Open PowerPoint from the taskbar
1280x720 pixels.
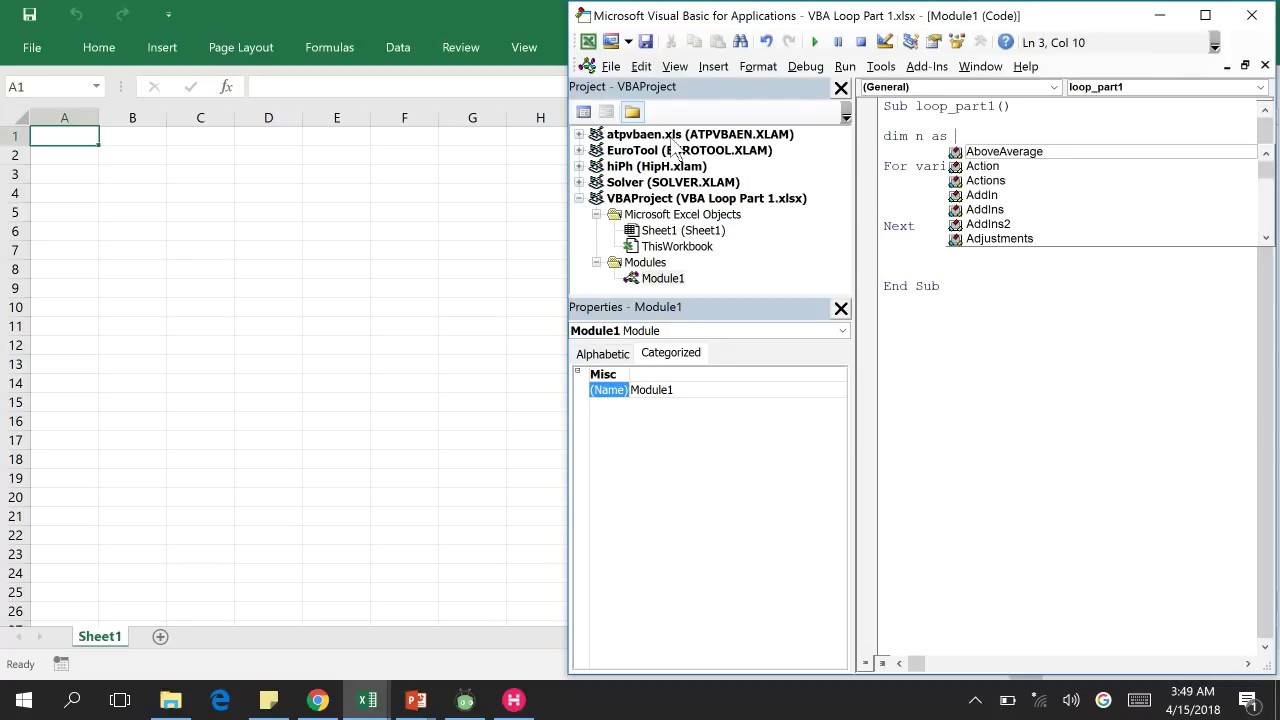(416, 700)
